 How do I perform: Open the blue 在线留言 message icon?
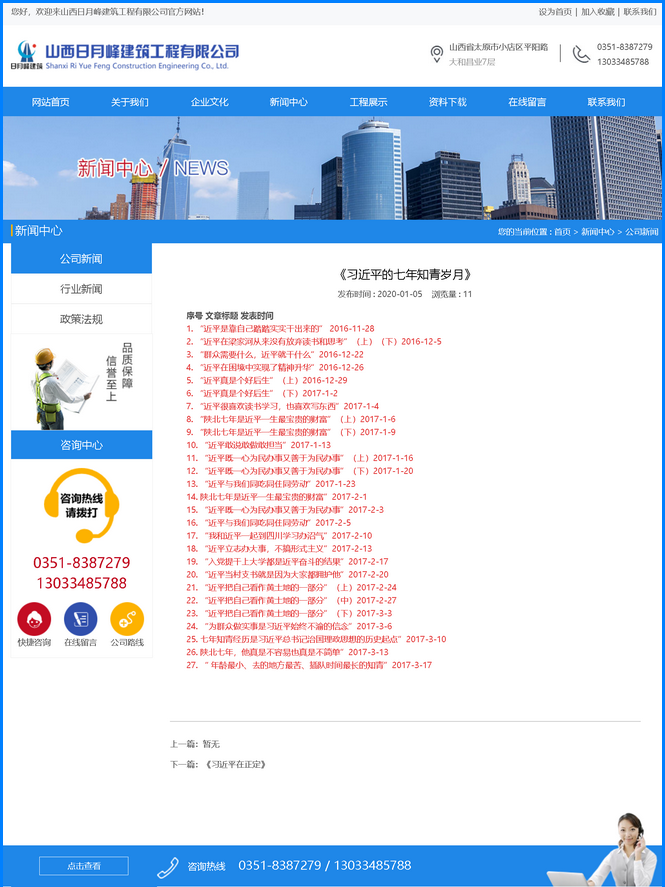coord(80,619)
